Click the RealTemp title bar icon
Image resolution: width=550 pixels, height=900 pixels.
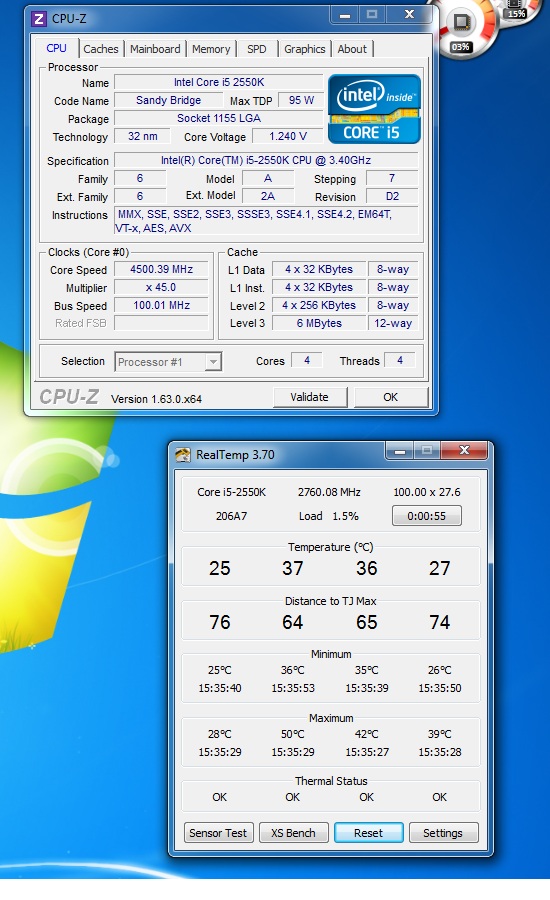click(183, 455)
